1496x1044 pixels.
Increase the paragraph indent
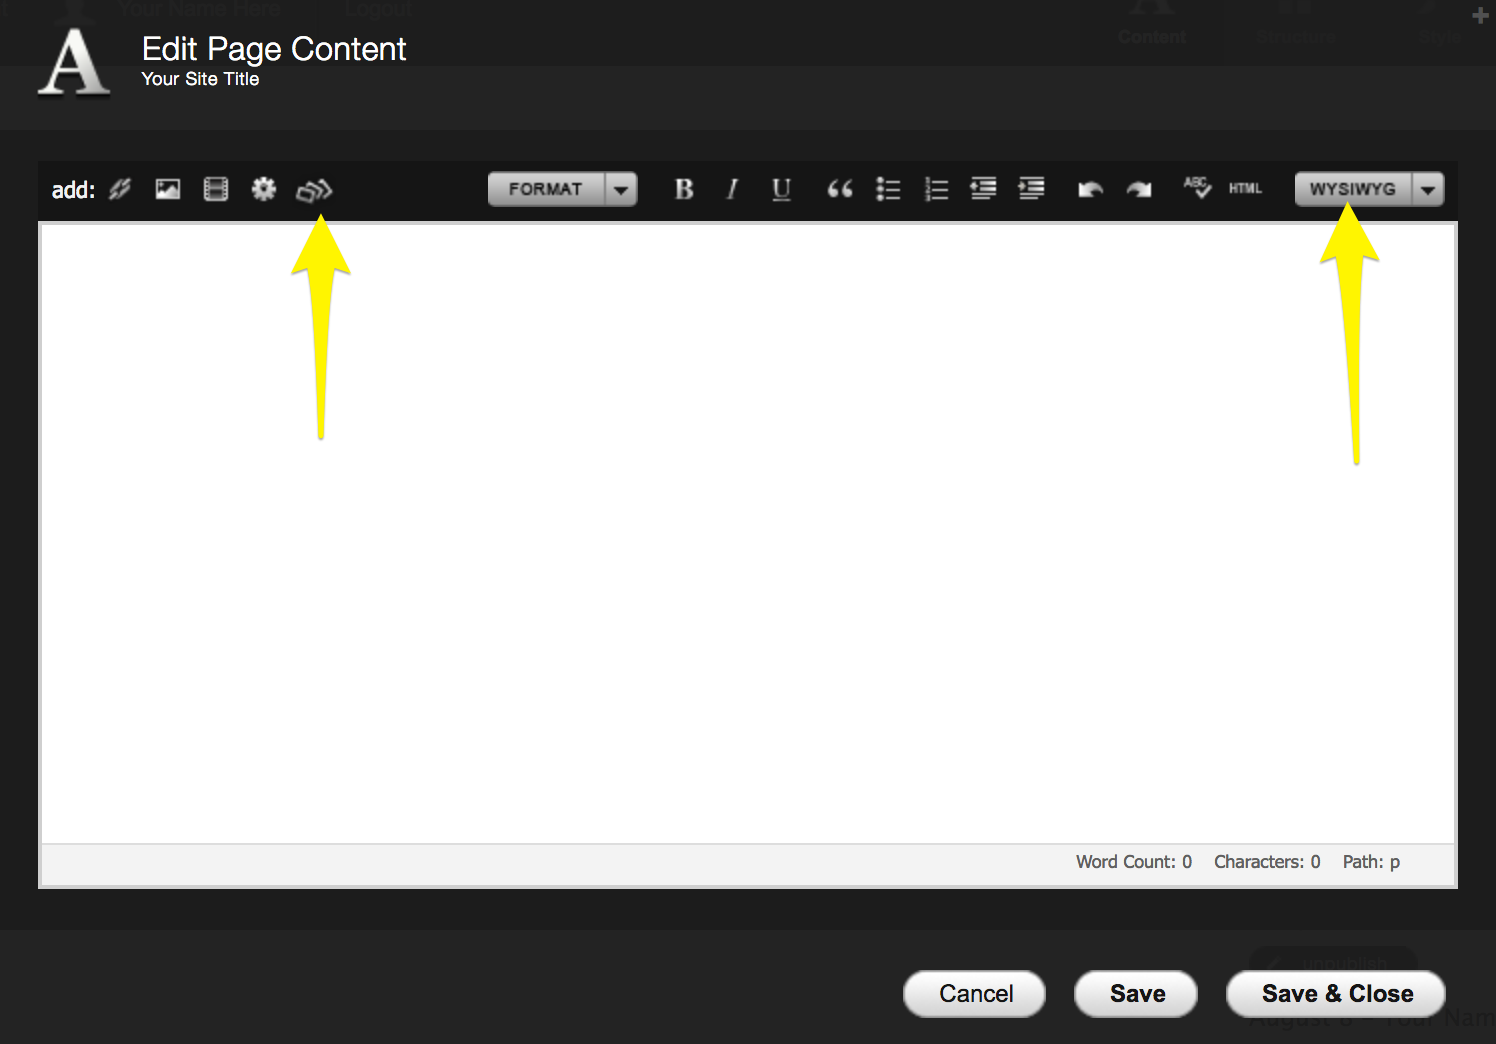pos(1031,189)
